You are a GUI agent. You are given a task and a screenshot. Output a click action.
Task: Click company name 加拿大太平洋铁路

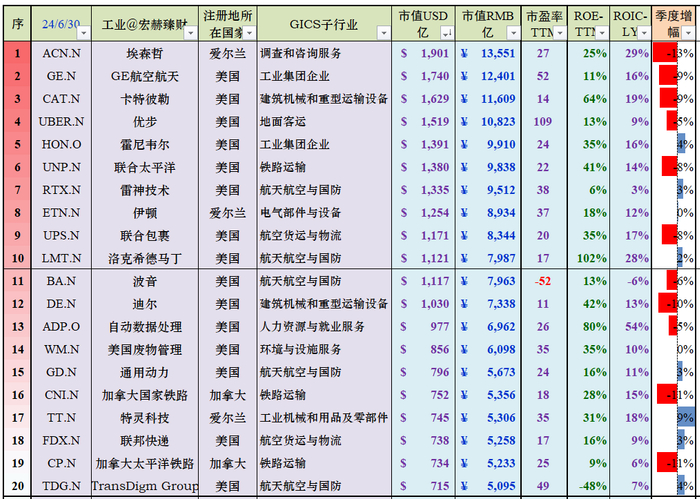click(145, 463)
